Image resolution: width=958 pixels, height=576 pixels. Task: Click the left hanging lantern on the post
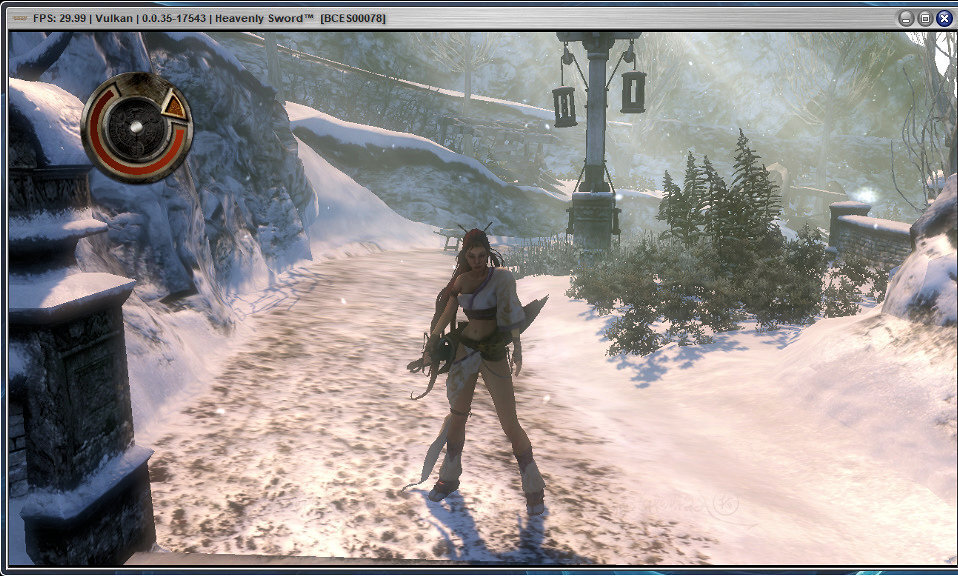(564, 105)
